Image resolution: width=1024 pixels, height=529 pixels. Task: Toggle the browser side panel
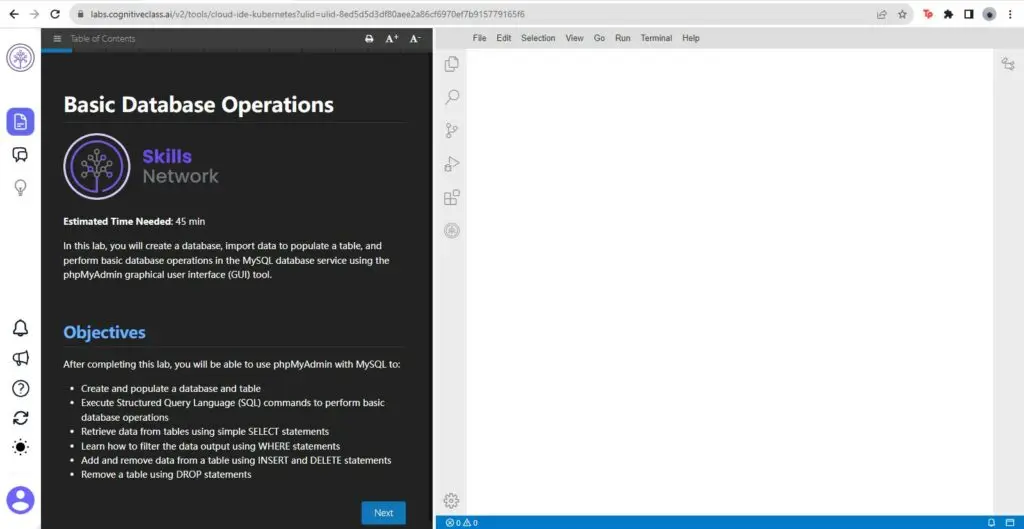[x=968, y=14]
